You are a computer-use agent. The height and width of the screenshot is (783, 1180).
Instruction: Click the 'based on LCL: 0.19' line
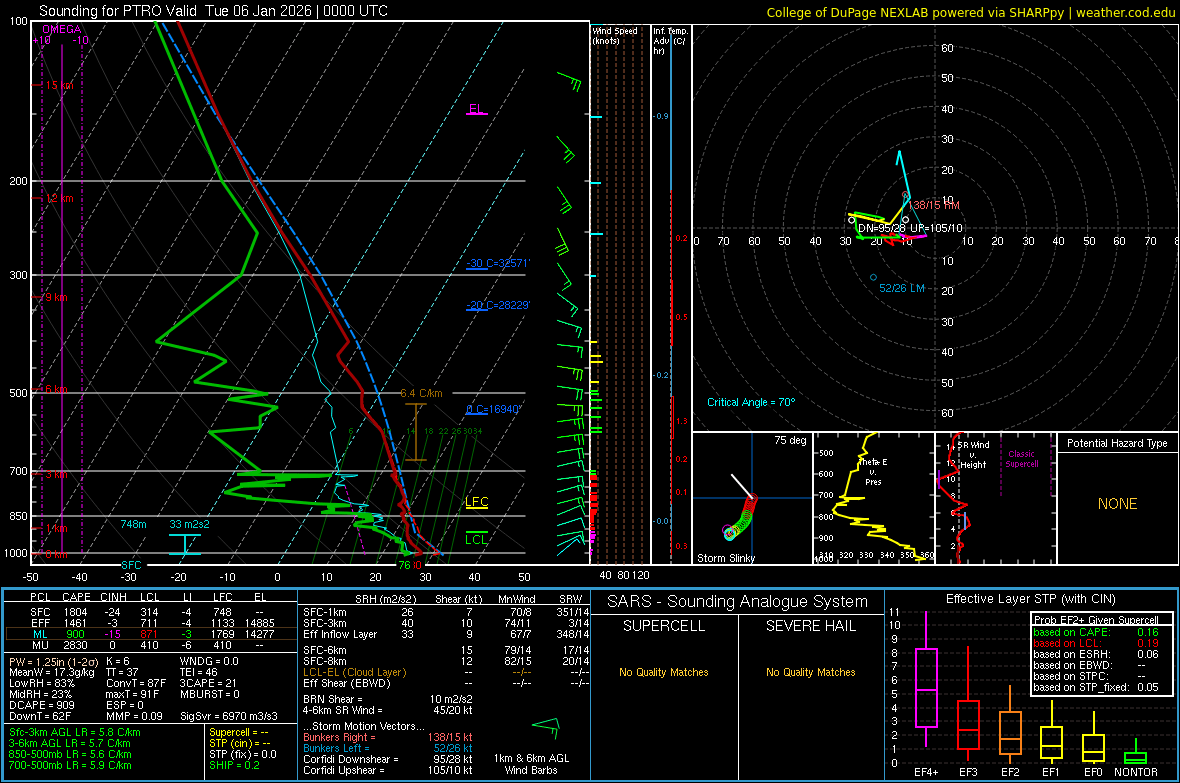1096,644
